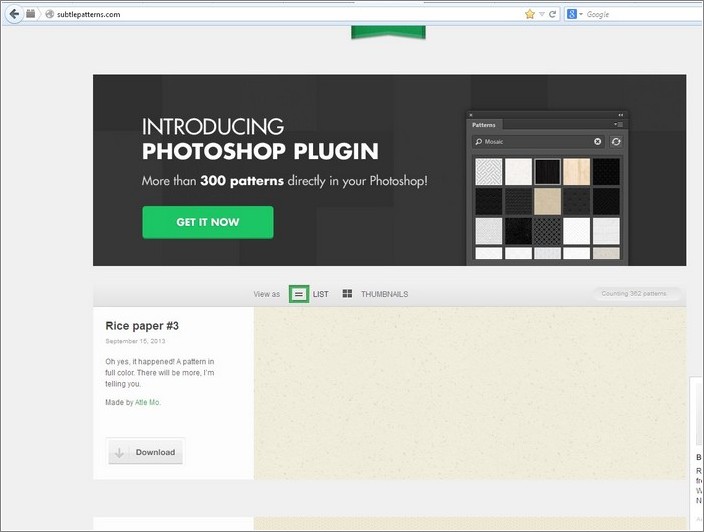Open Google search engine dropdown
This screenshot has height=532, width=704.
click(574, 14)
